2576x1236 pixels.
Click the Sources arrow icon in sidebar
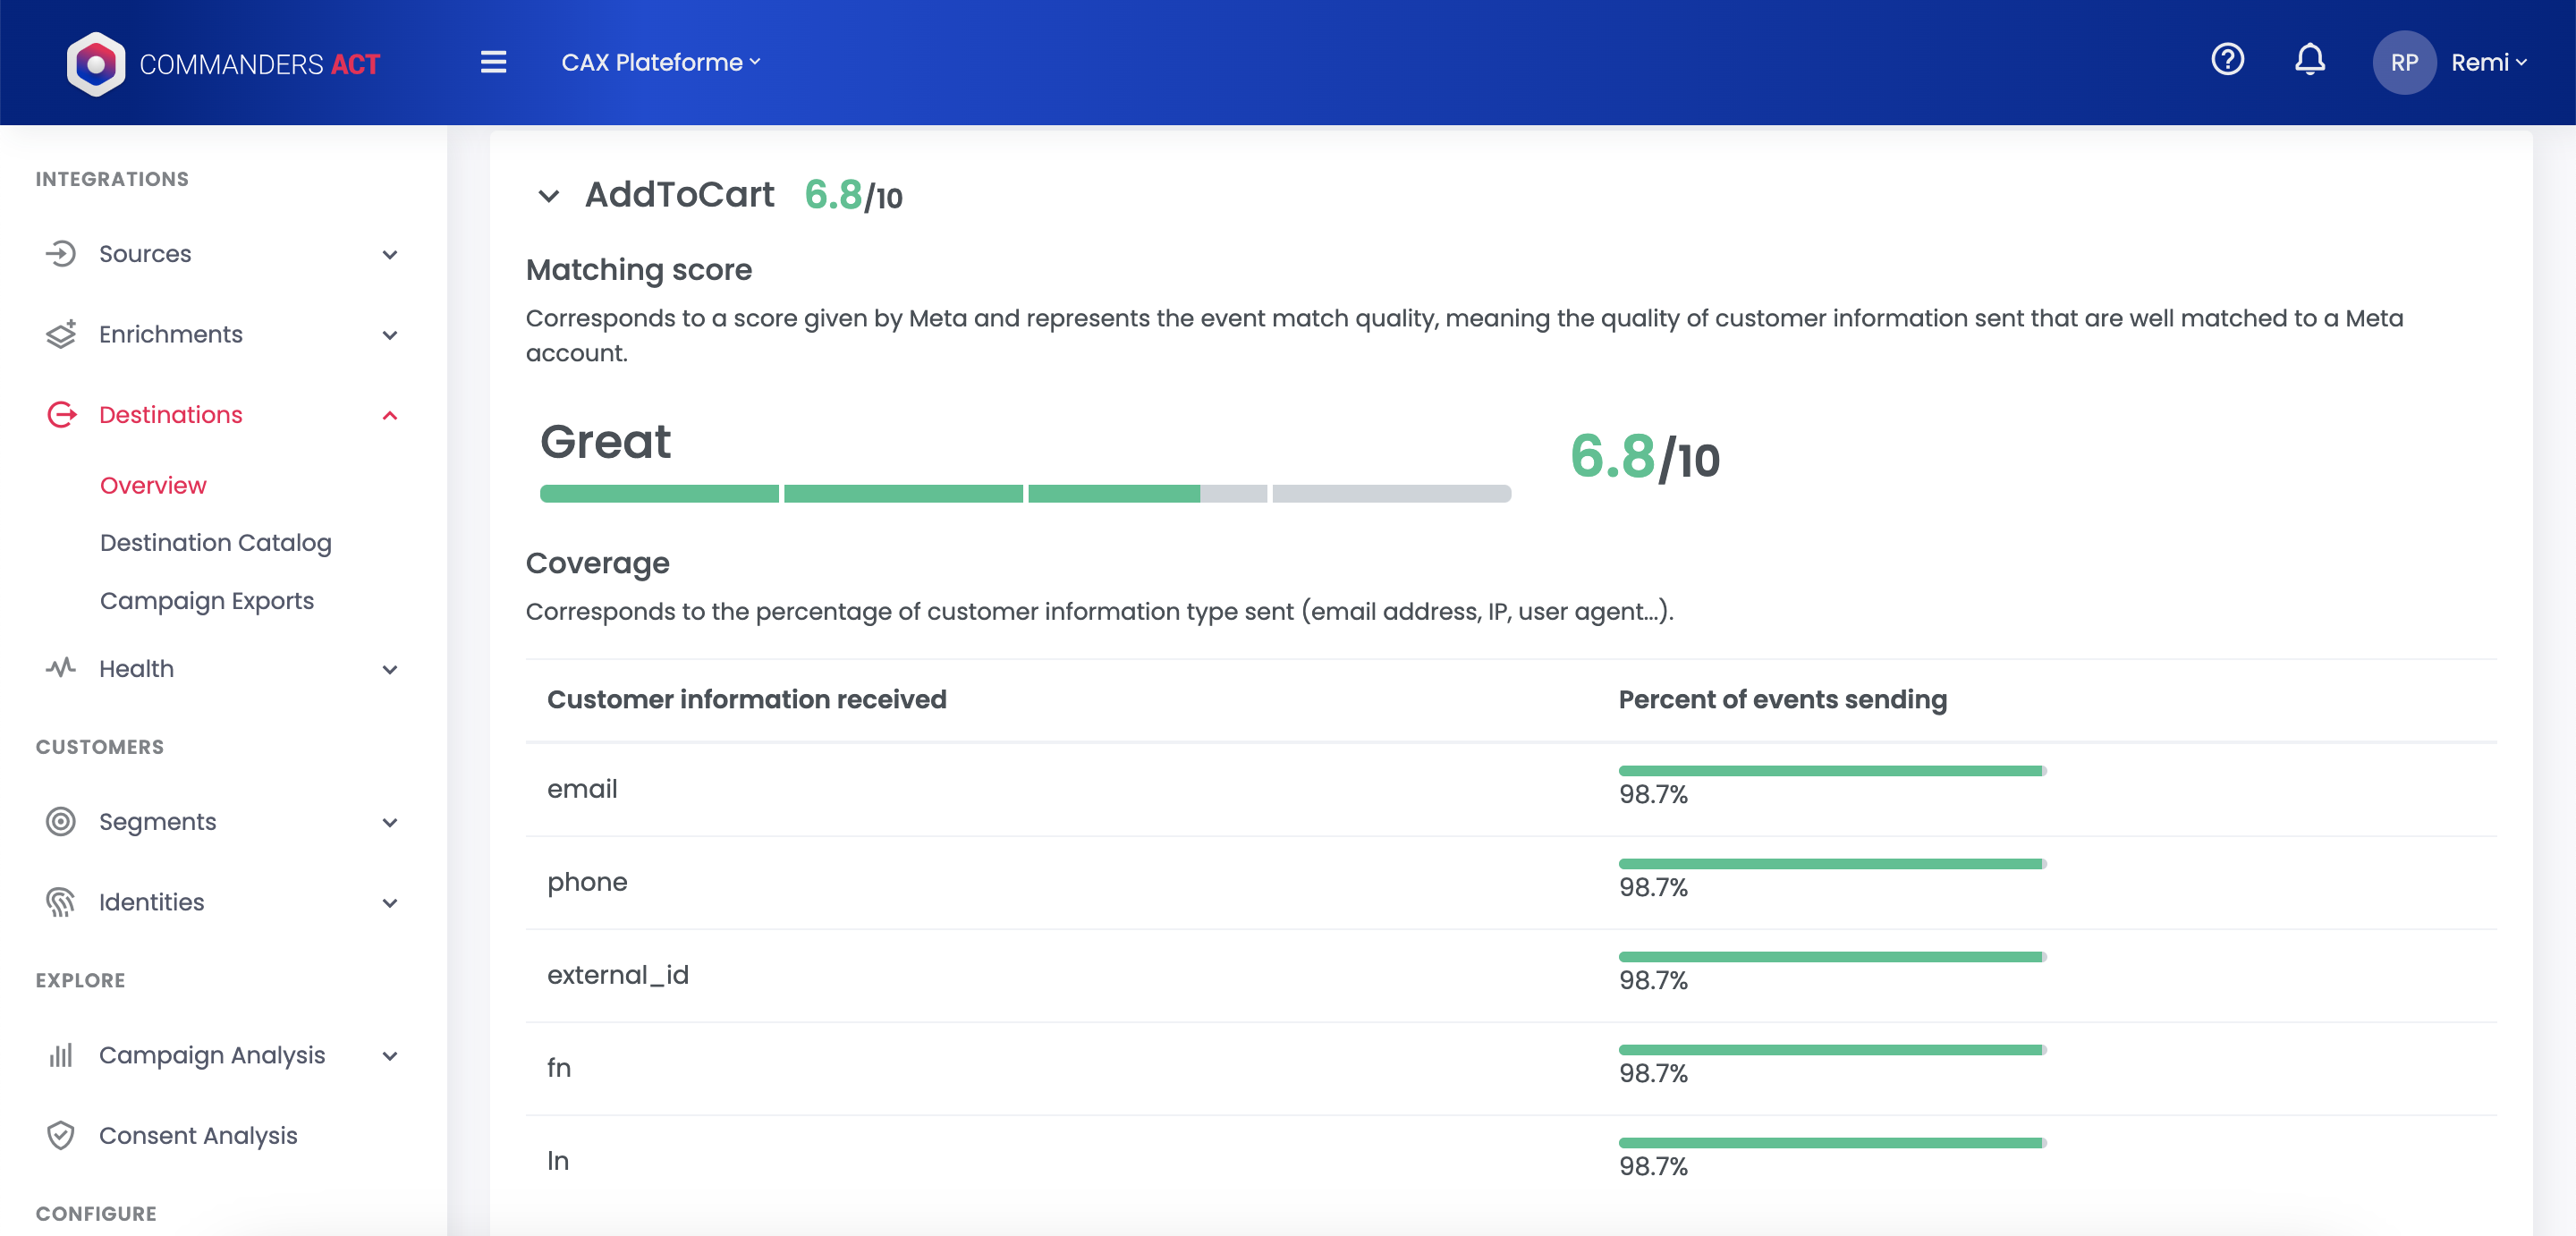click(x=61, y=254)
